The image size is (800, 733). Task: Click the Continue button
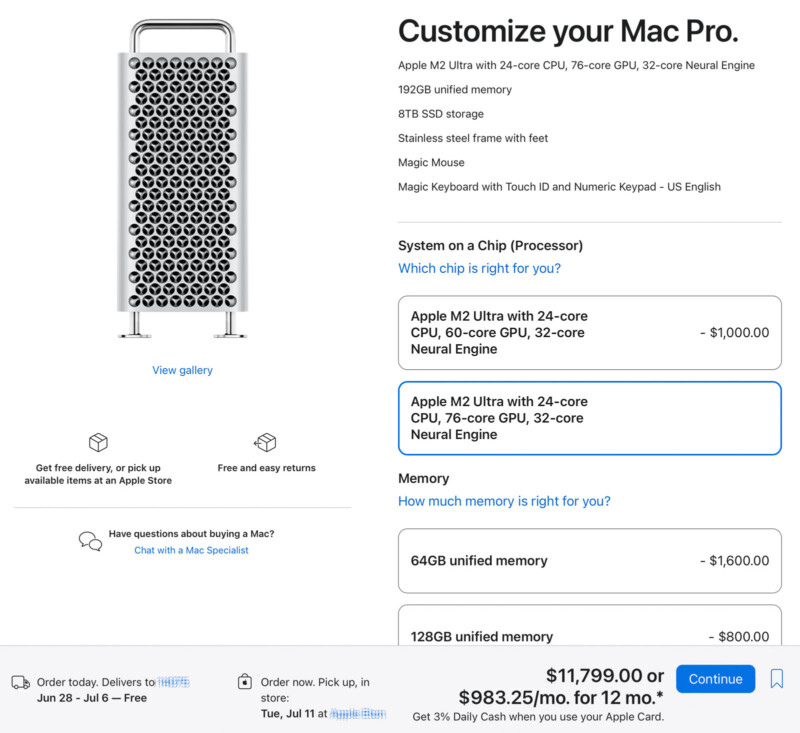(x=715, y=679)
